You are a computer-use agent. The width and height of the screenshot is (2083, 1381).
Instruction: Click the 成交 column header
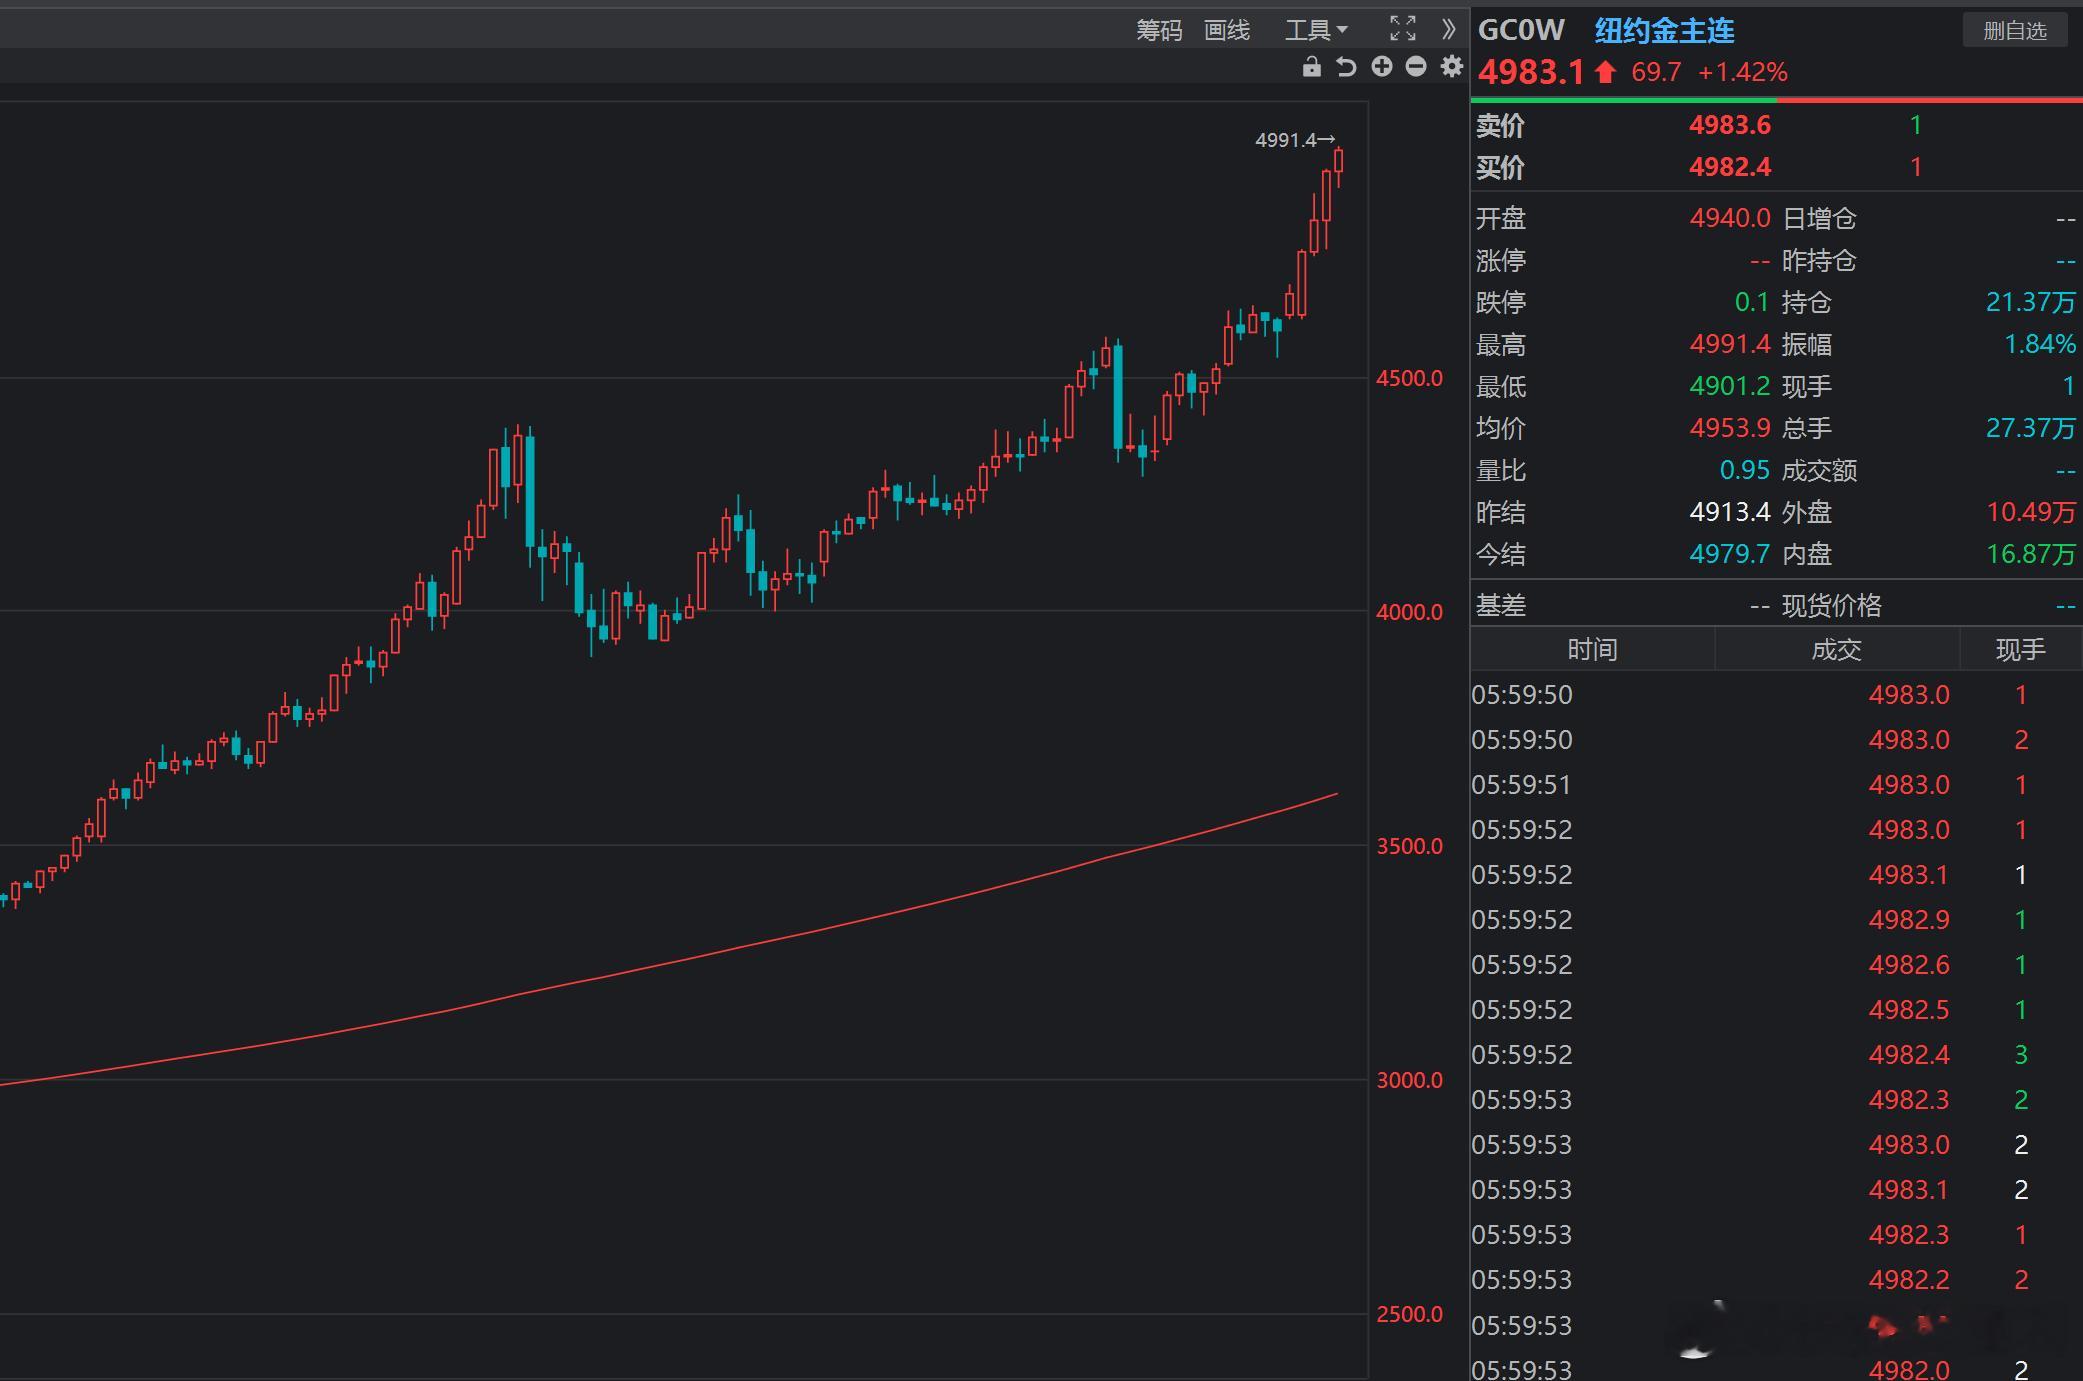[x=1836, y=650]
